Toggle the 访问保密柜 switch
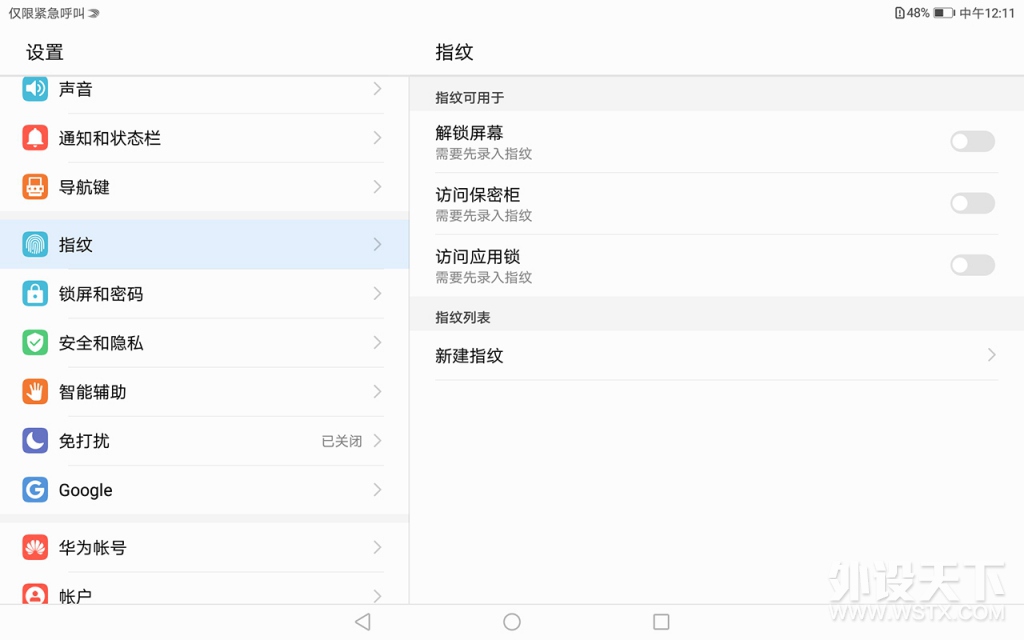Image resolution: width=1024 pixels, height=640 pixels. [x=972, y=203]
